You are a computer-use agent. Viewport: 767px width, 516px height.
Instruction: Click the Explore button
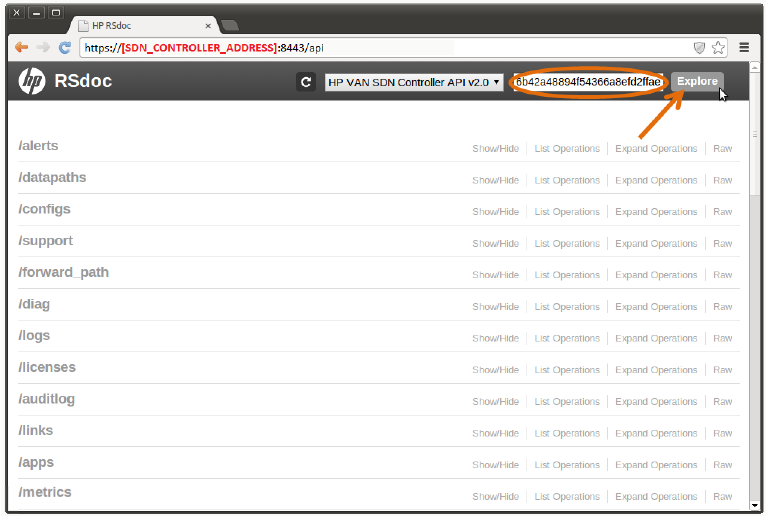tap(697, 81)
